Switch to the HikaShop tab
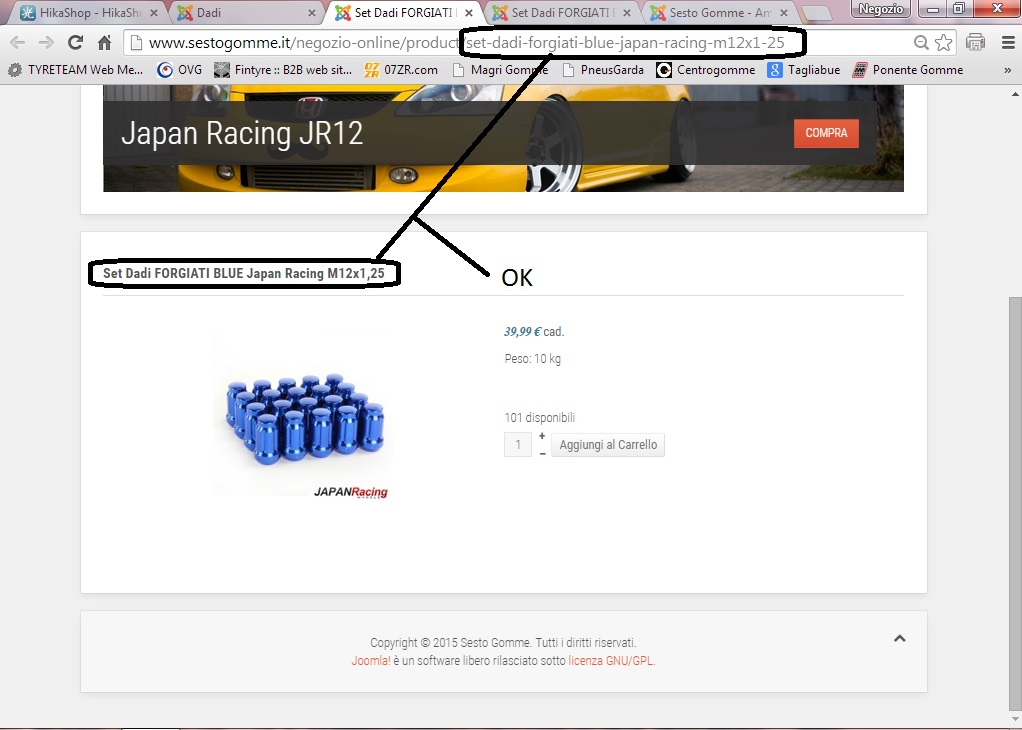The height and width of the screenshot is (730, 1022). (x=89, y=12)
